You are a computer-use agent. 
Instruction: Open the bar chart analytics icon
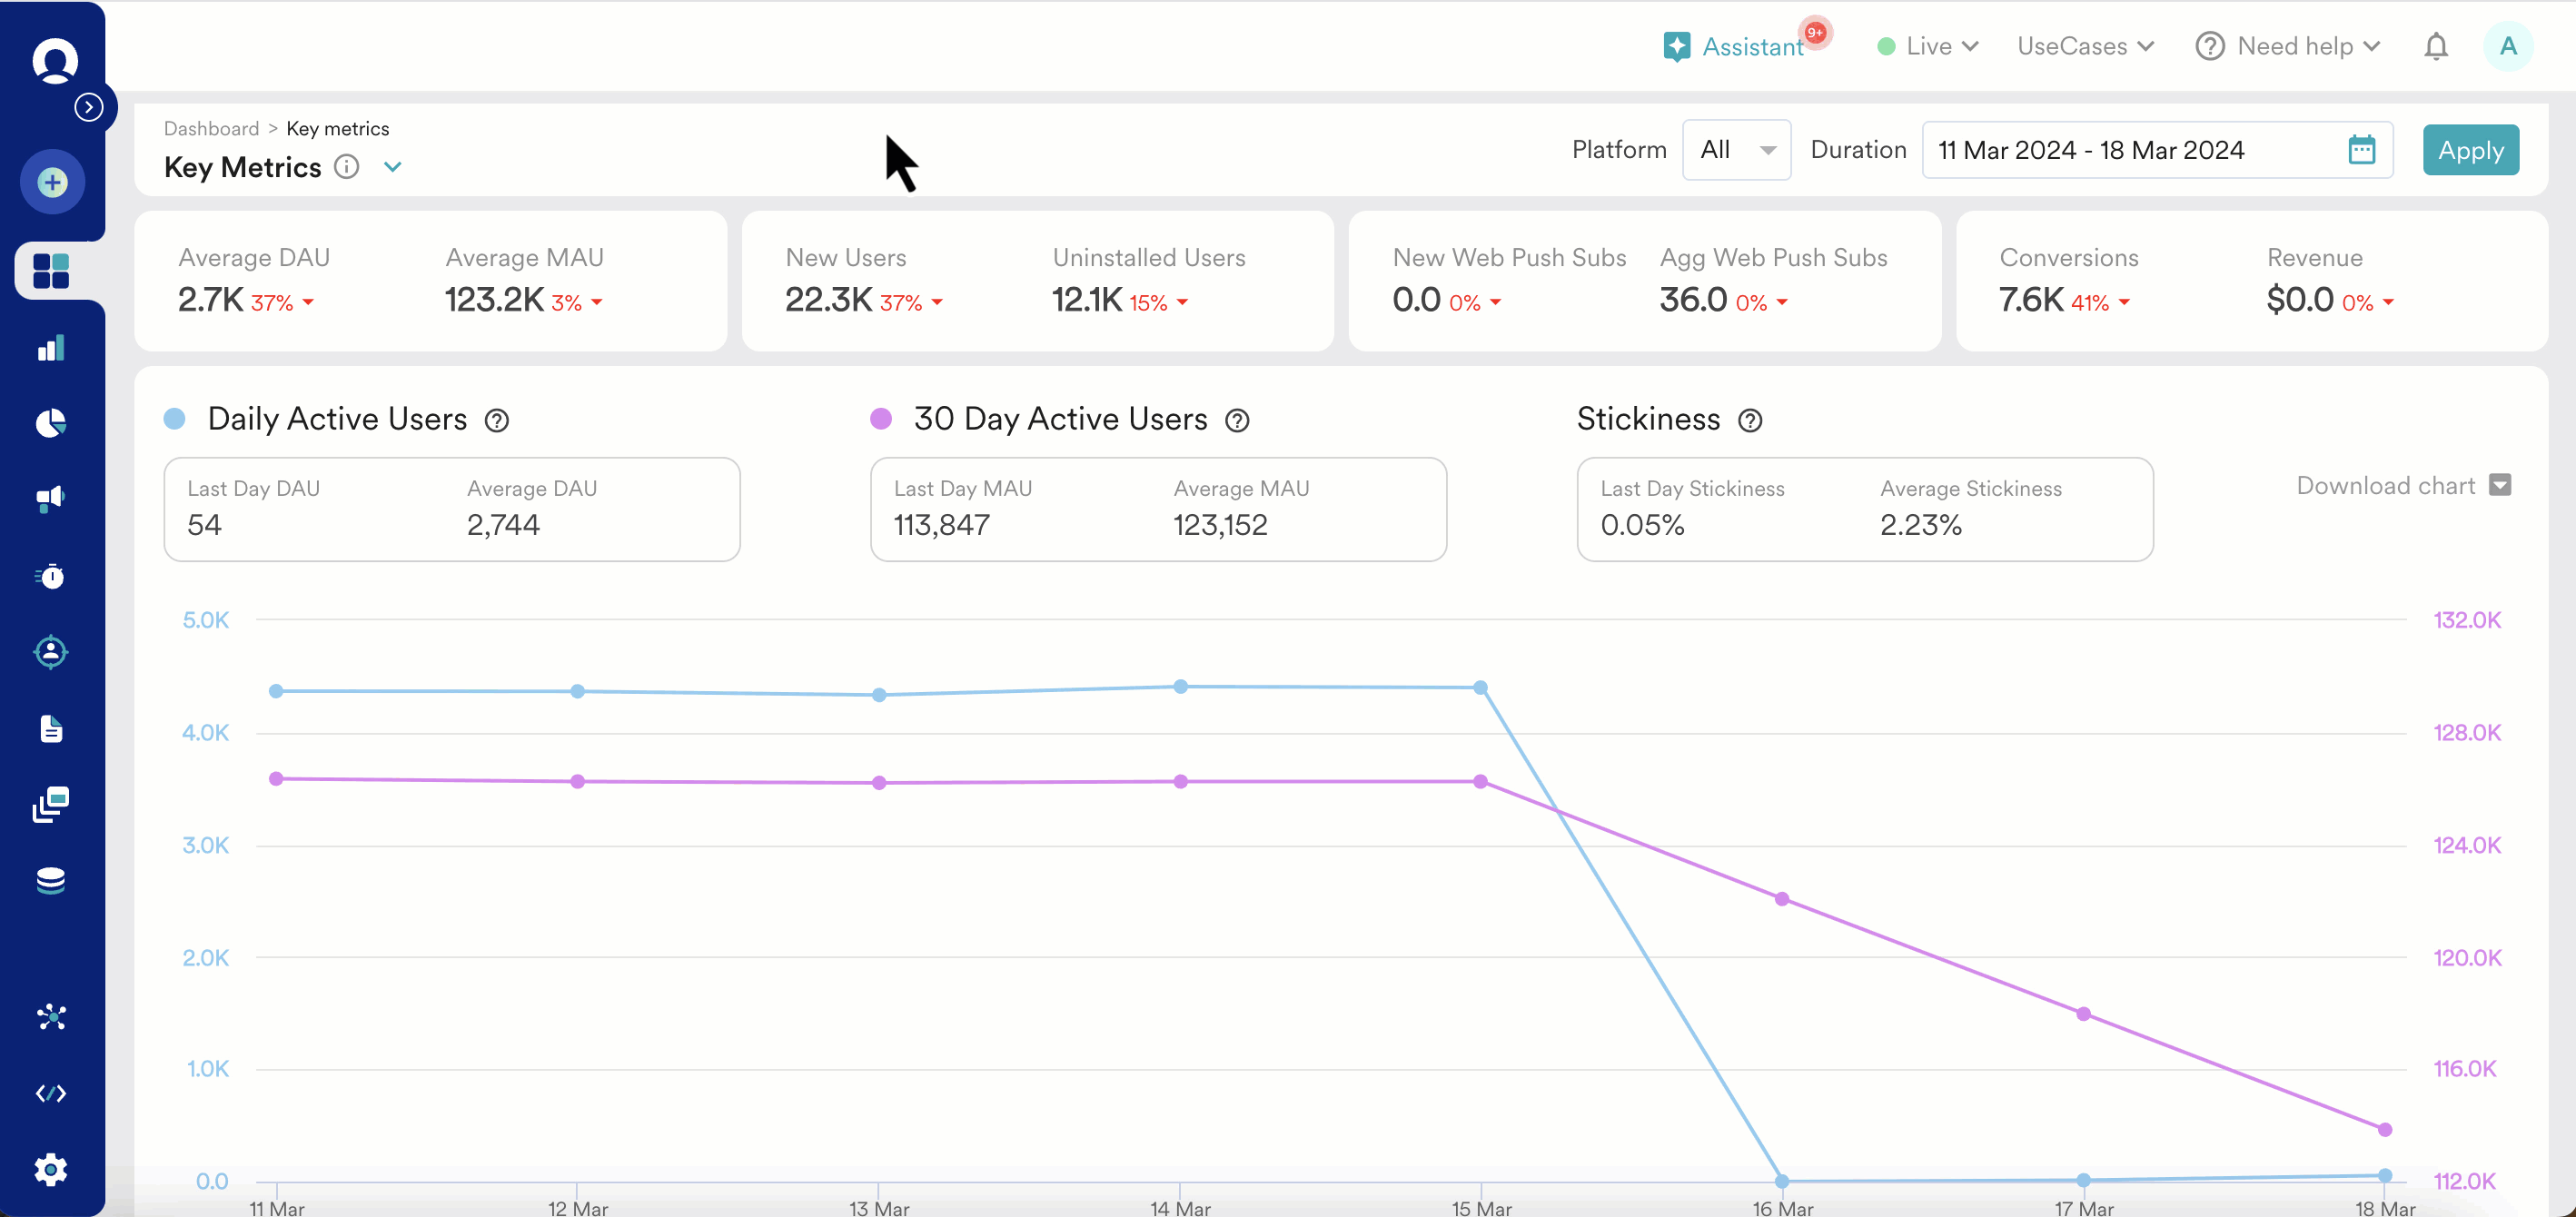pos(51,347)
